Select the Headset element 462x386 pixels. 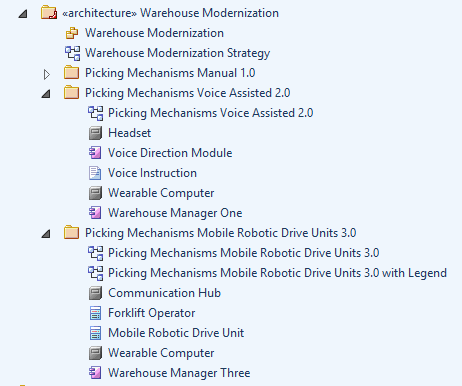130,133
